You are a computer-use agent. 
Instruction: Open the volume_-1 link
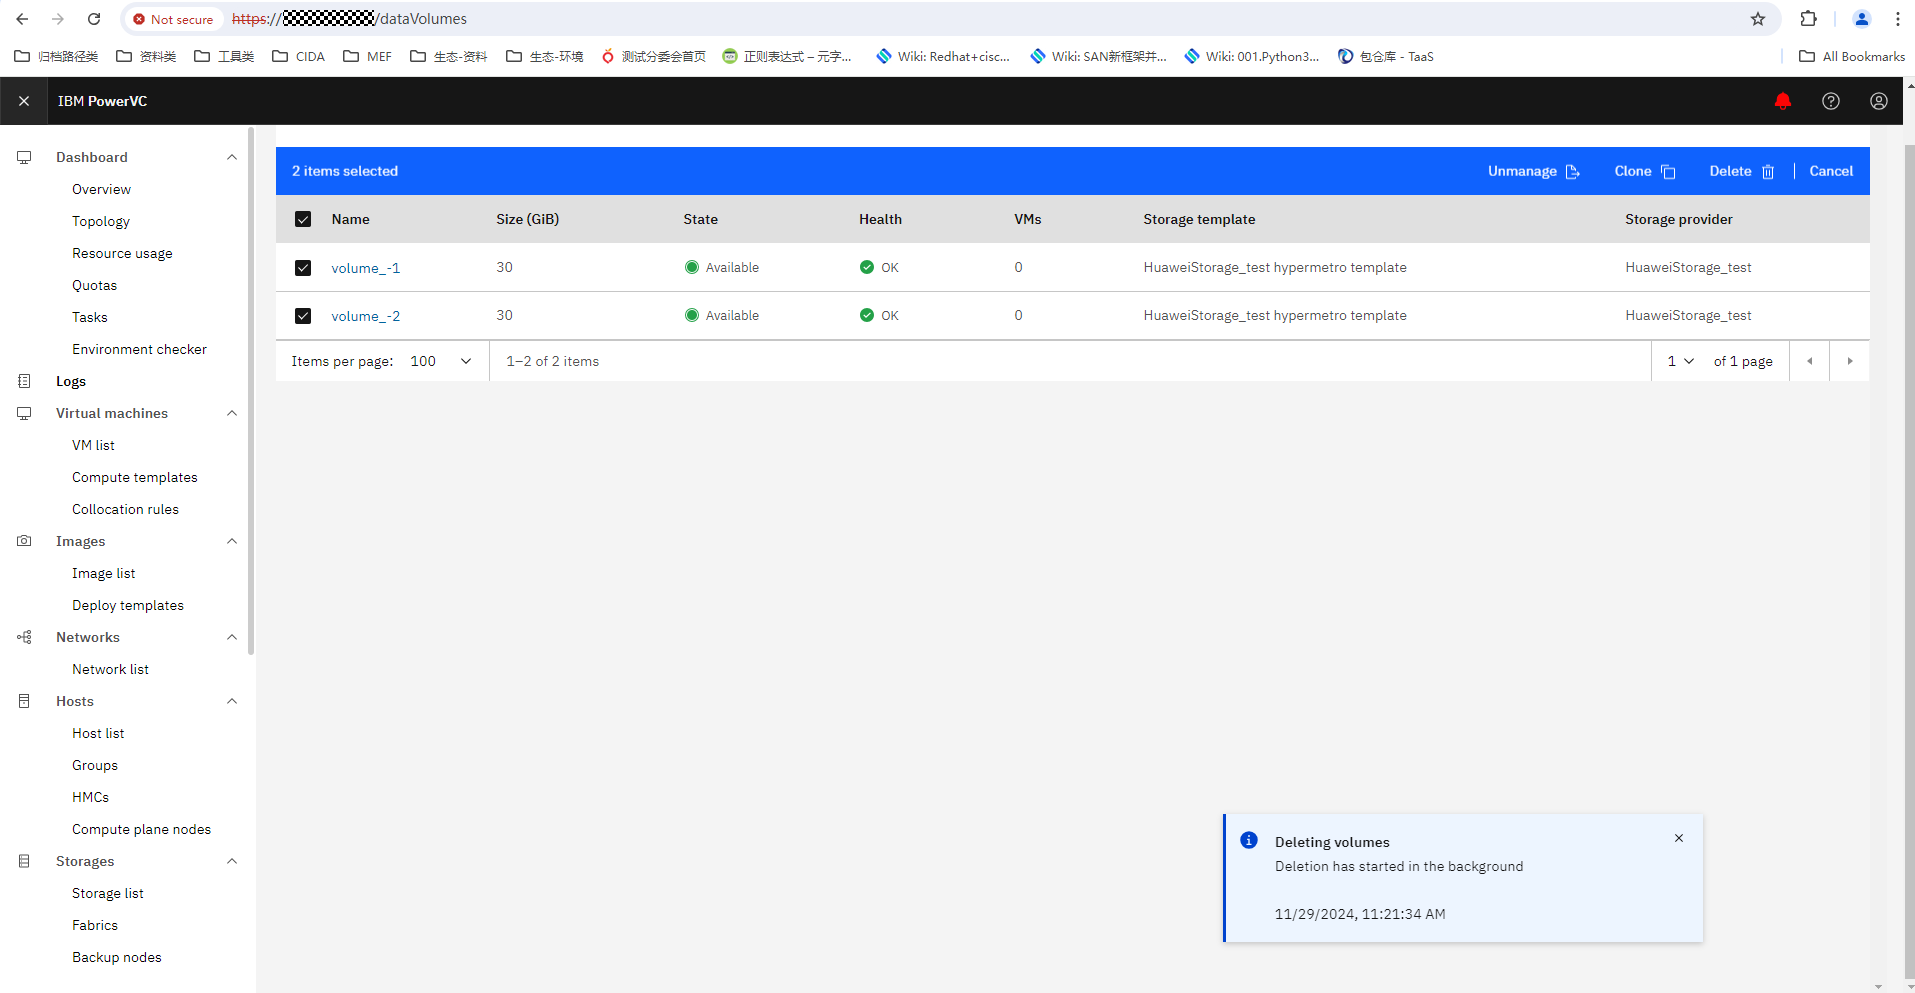(x=365, y=268)
